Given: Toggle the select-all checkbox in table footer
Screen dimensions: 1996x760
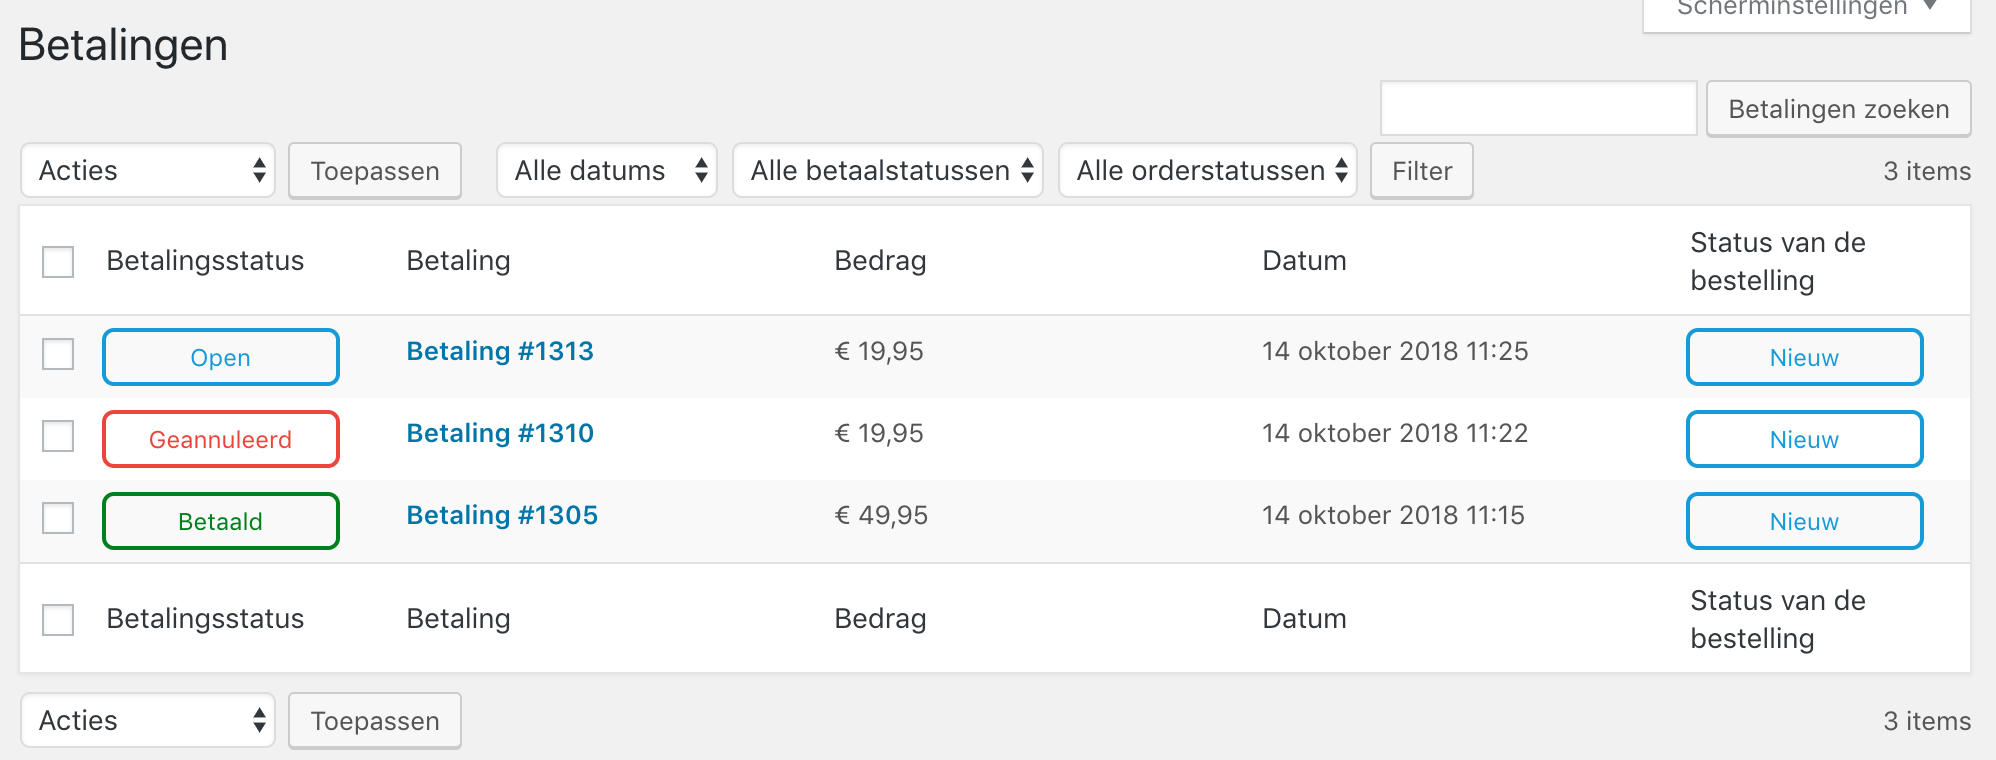Looking at the screenshot, I should pyautogui.click(x=58, y=620).
